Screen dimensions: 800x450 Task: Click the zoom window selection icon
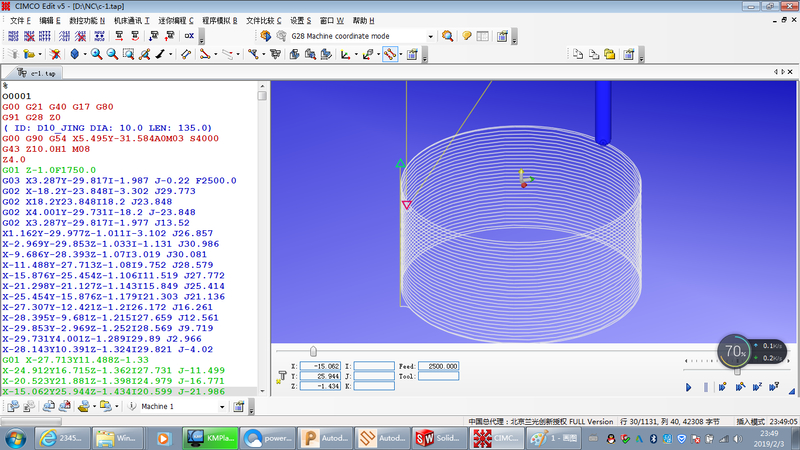pos(129,54)
